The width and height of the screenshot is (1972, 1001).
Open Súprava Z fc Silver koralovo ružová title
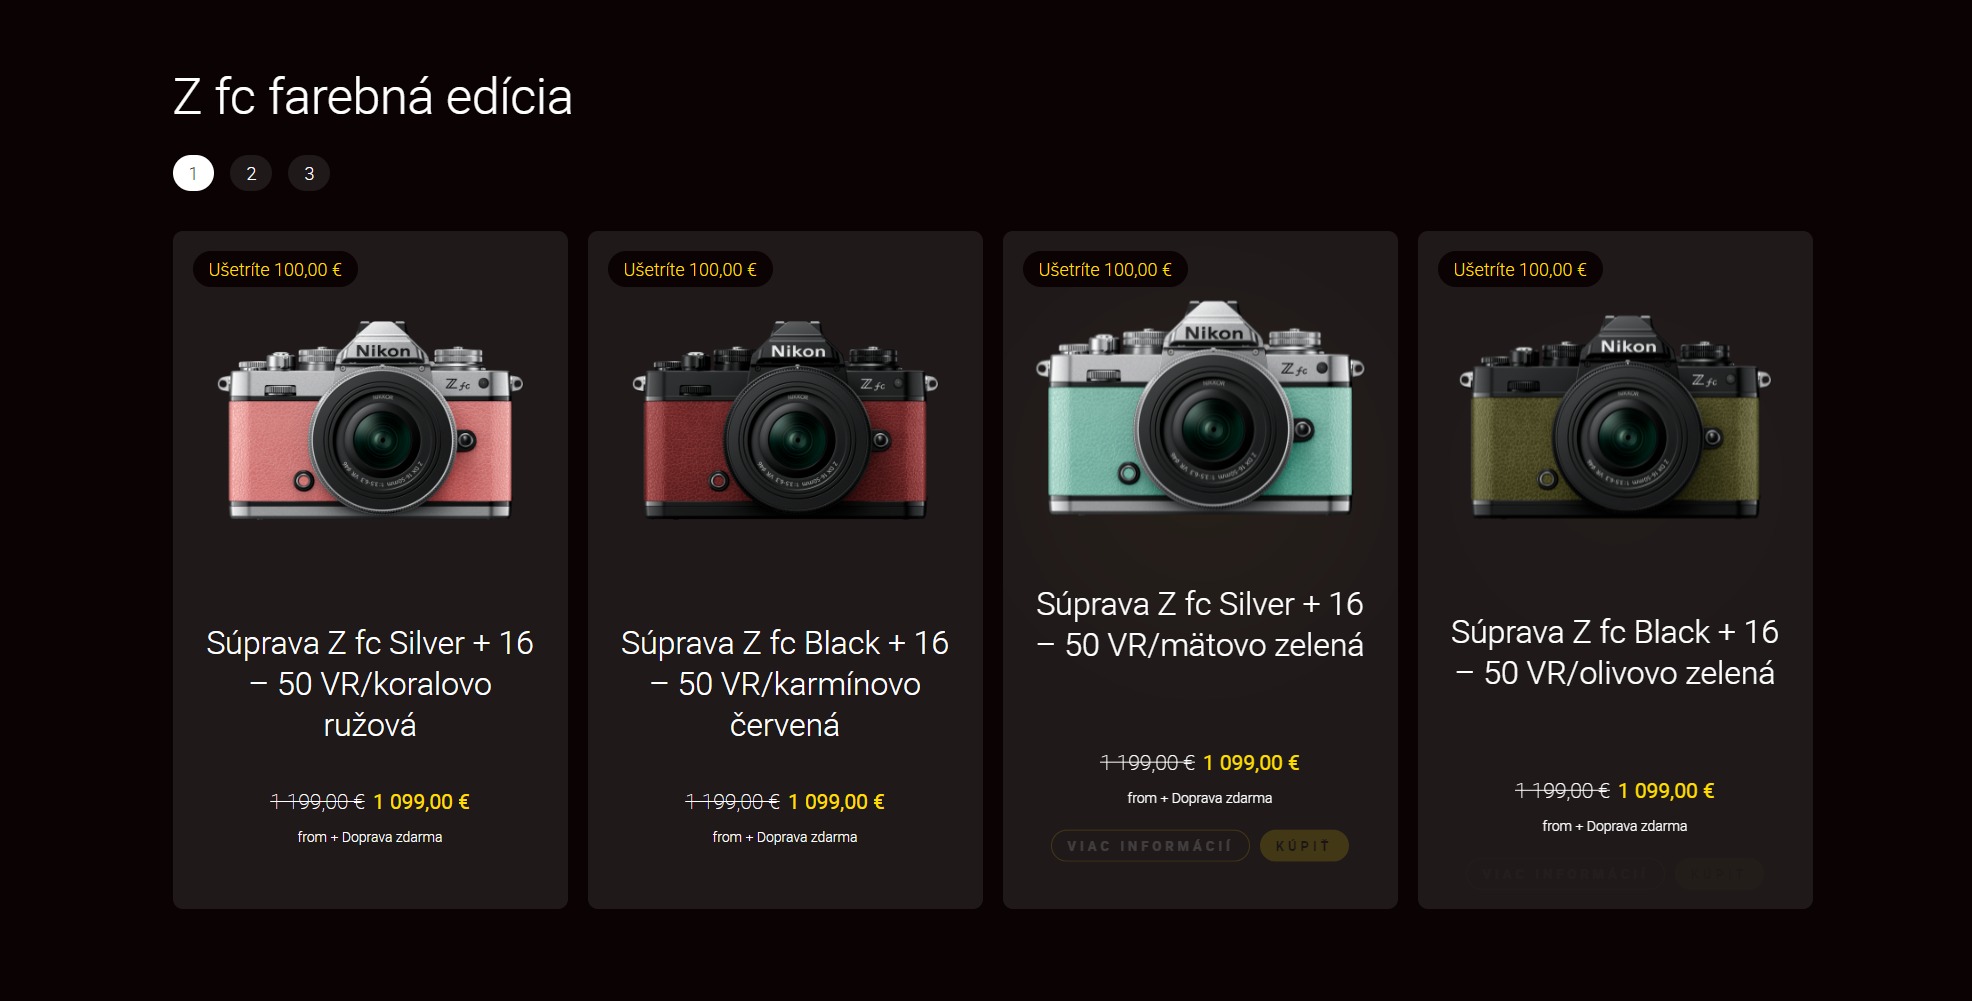tap(370, 684)
